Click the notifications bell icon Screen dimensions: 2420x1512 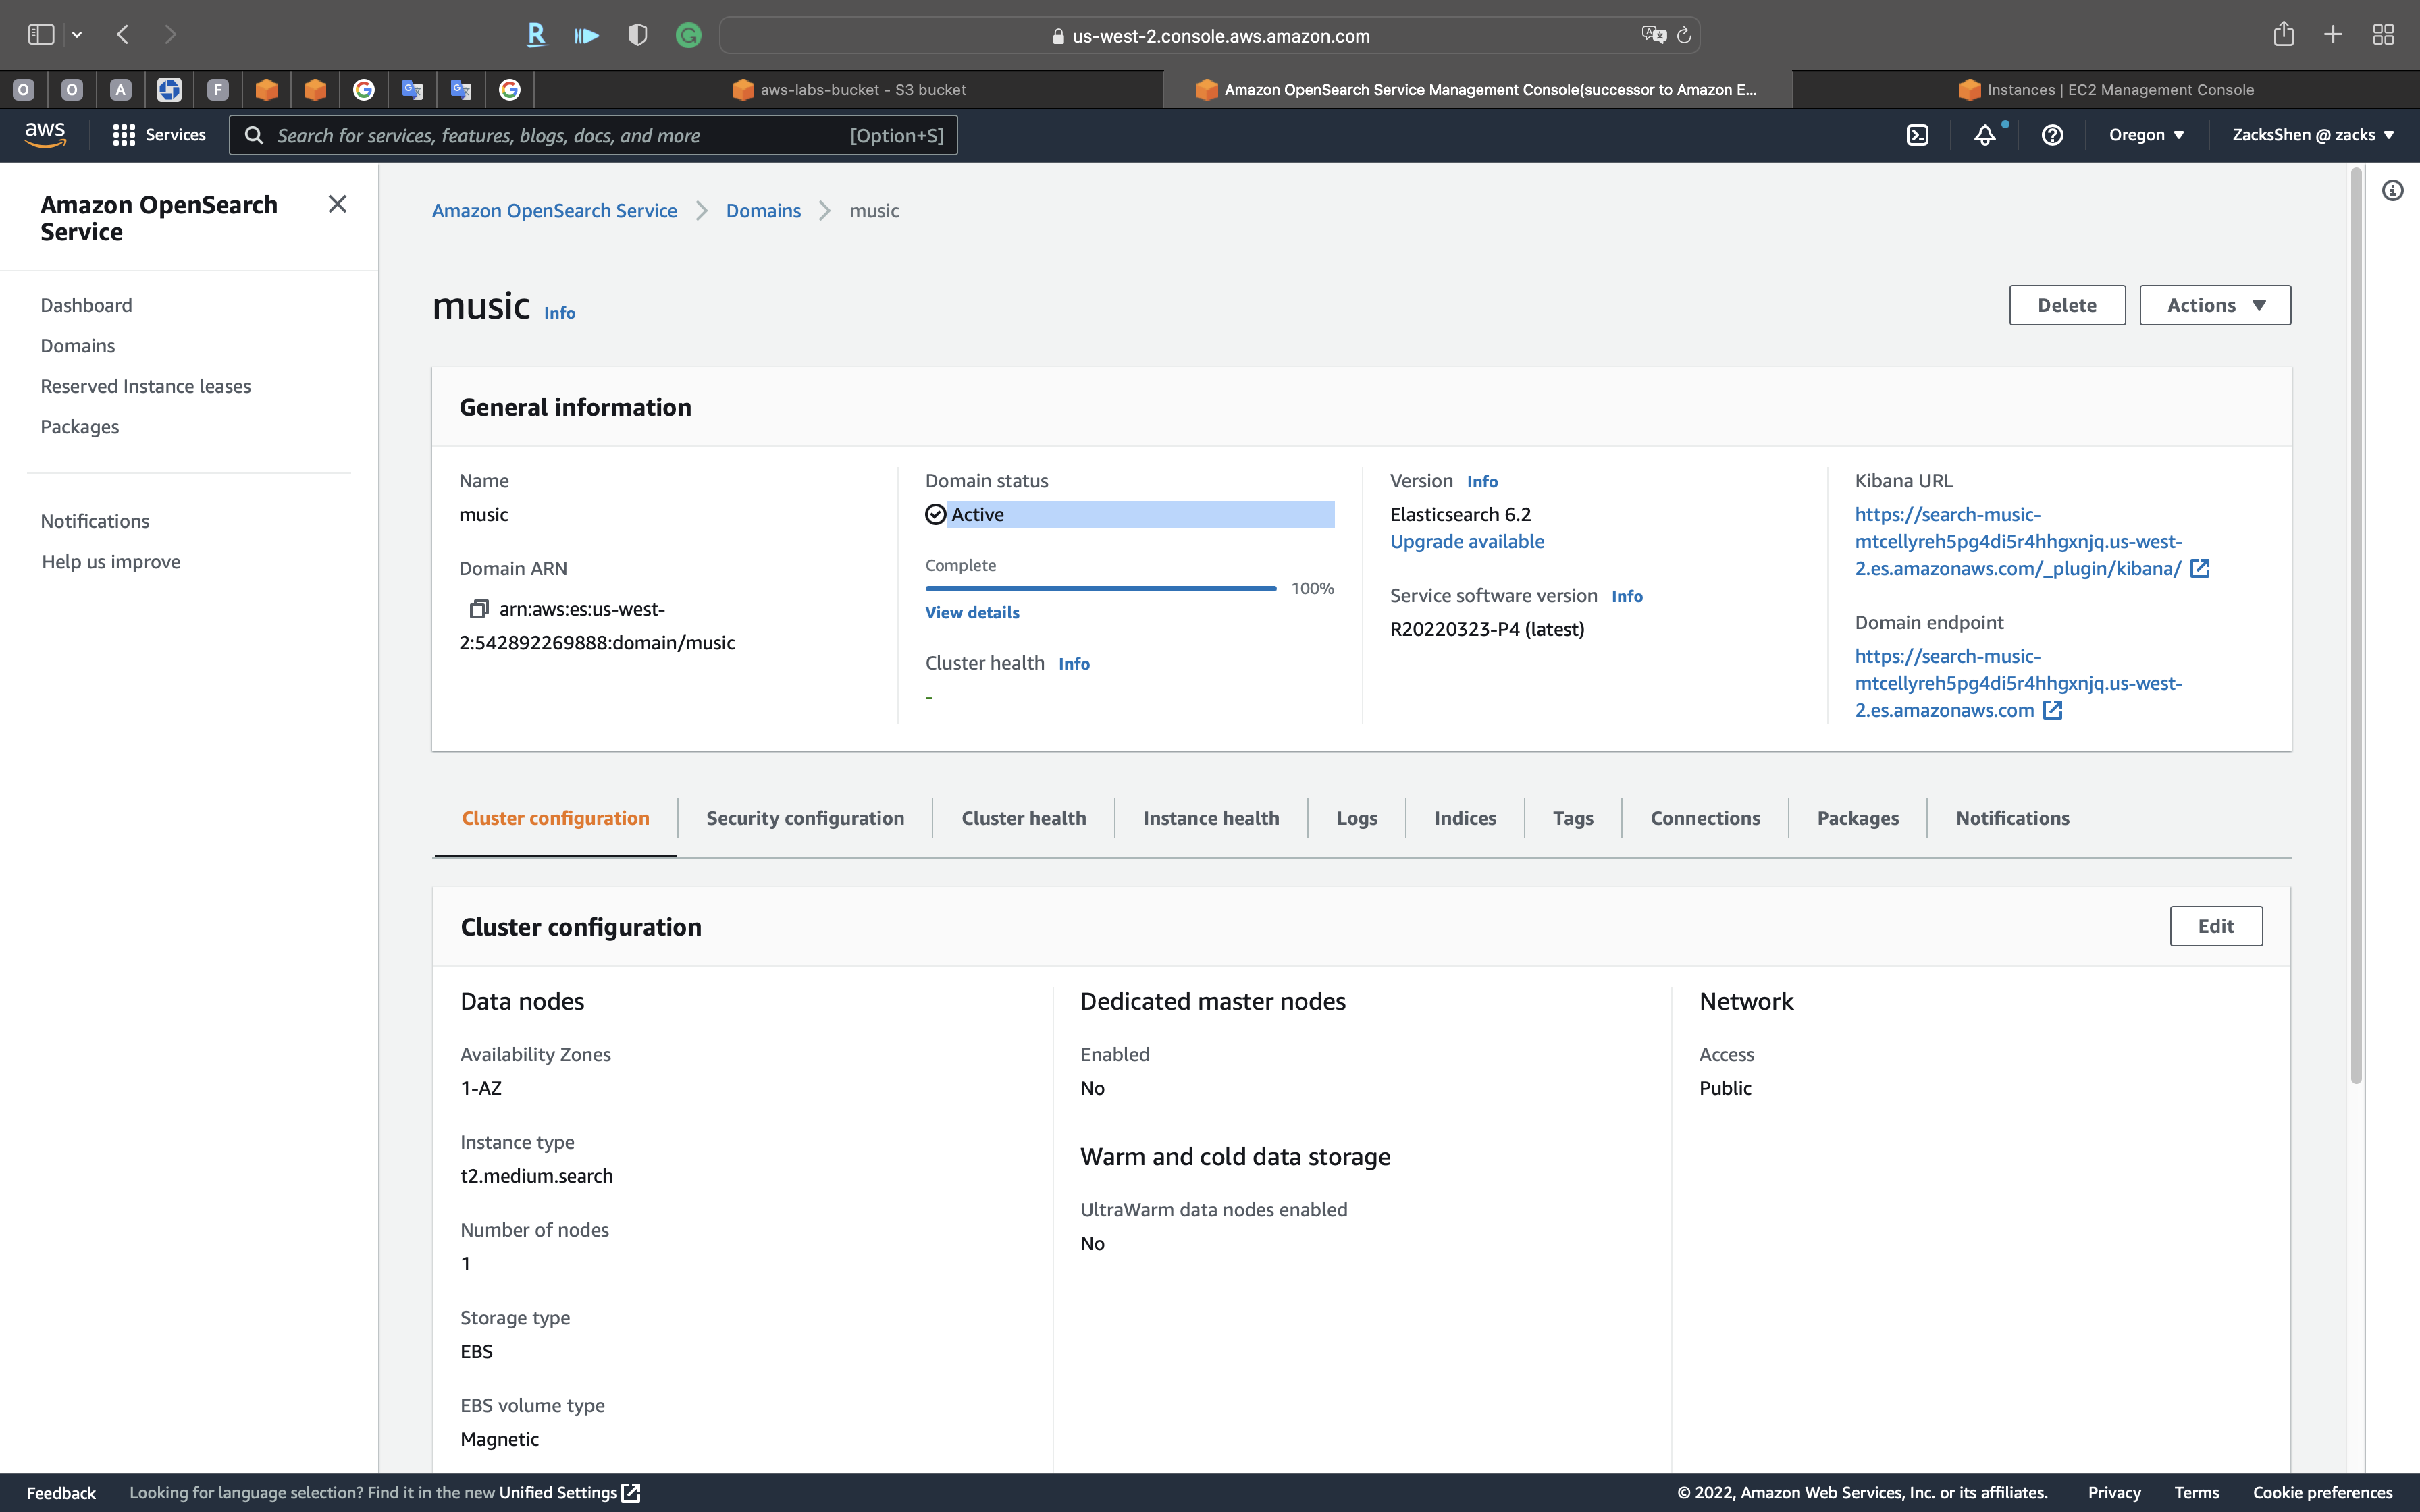point(1984,135)
